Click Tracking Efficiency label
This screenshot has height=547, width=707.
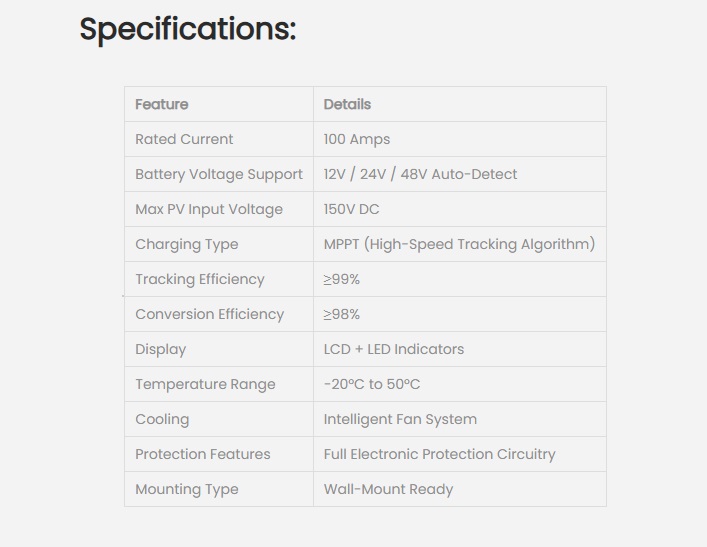pyautogui.click(x=200, y=279)
